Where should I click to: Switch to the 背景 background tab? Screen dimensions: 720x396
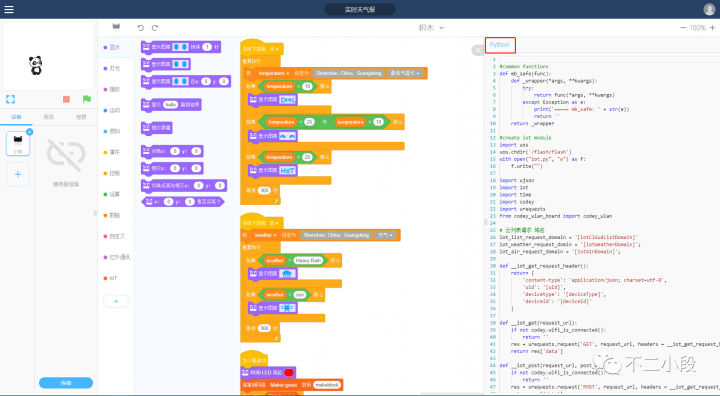81,117
